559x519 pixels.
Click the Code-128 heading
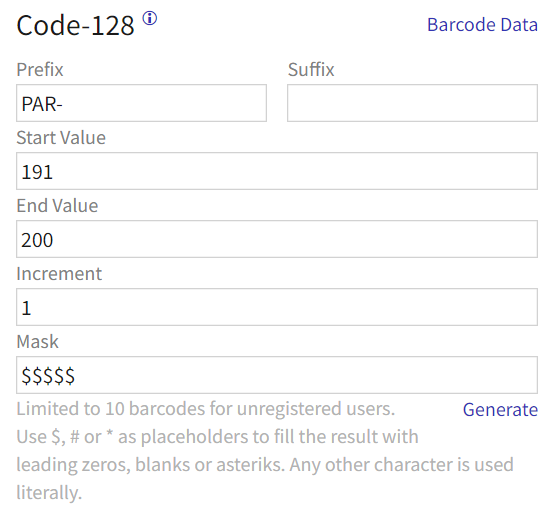(x=75, y=26)
